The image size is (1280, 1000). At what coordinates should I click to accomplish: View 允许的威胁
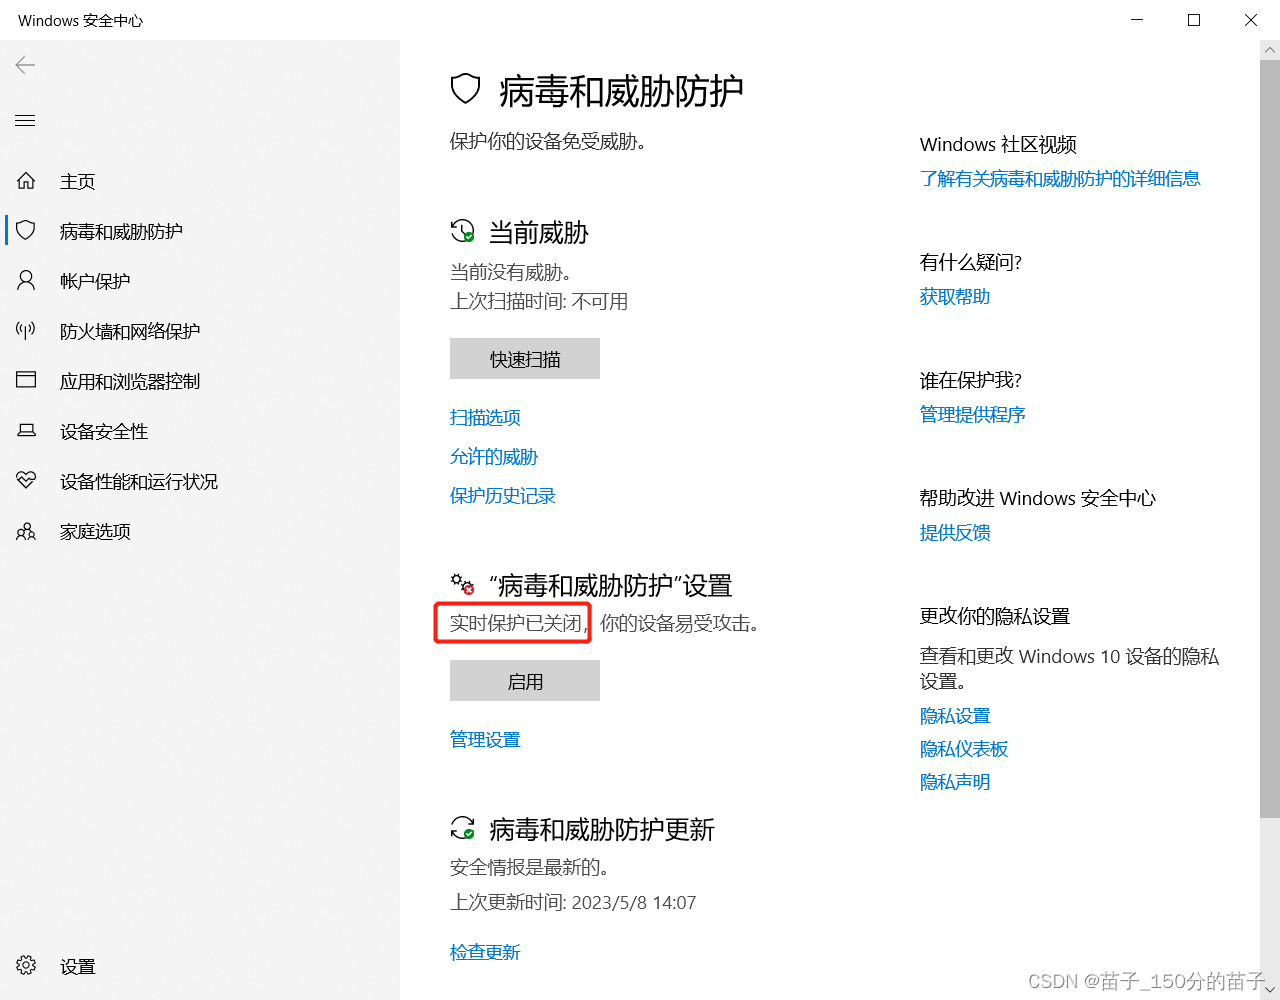pos(494,456)
